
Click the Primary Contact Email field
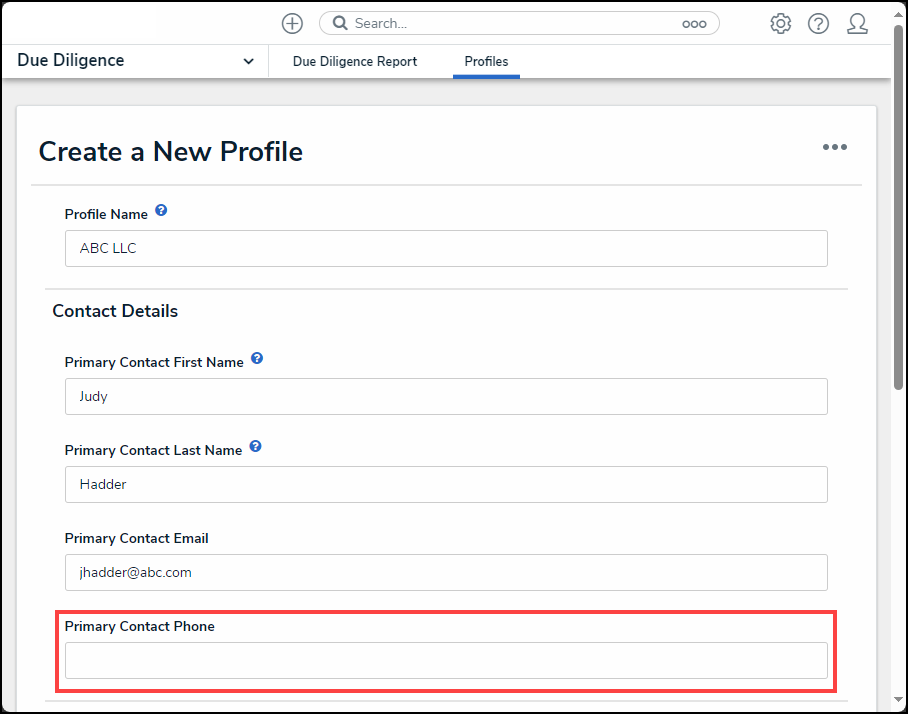click(446, 573)
